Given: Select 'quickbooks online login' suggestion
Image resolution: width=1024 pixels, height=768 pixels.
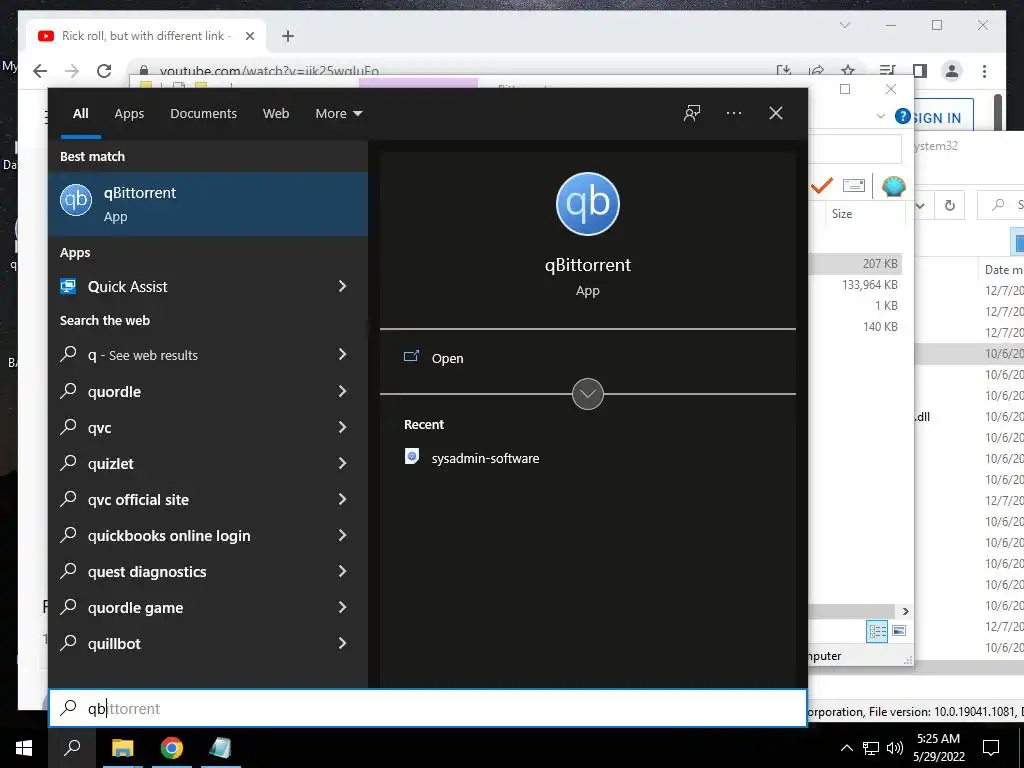Looking at the screenshot, I should click(x=208, y=536).
